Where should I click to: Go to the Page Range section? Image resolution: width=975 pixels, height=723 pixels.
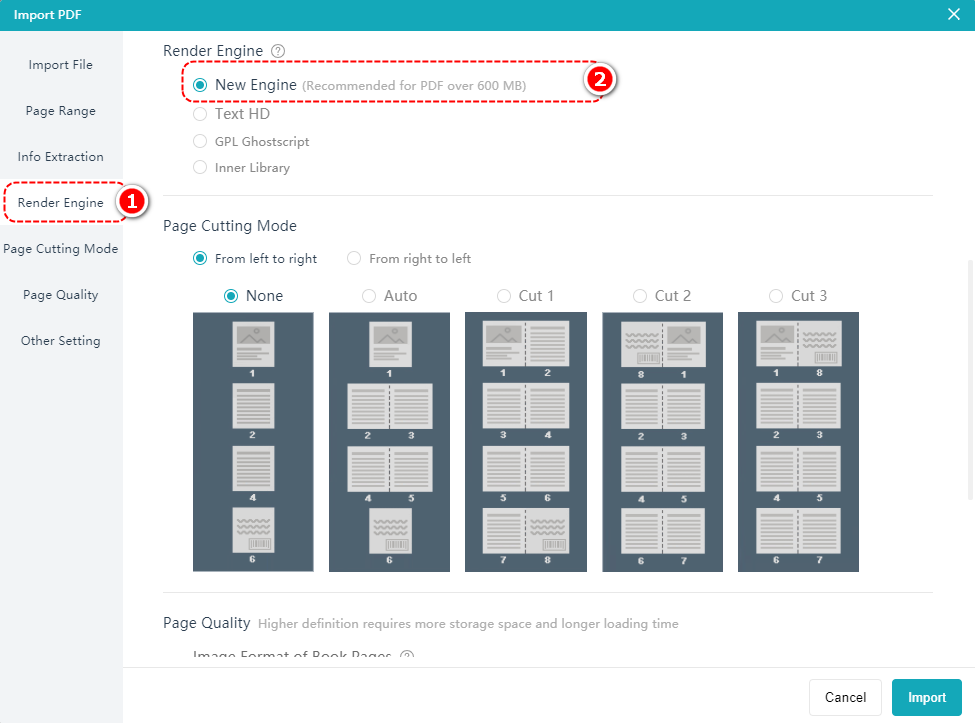(60, 111)
